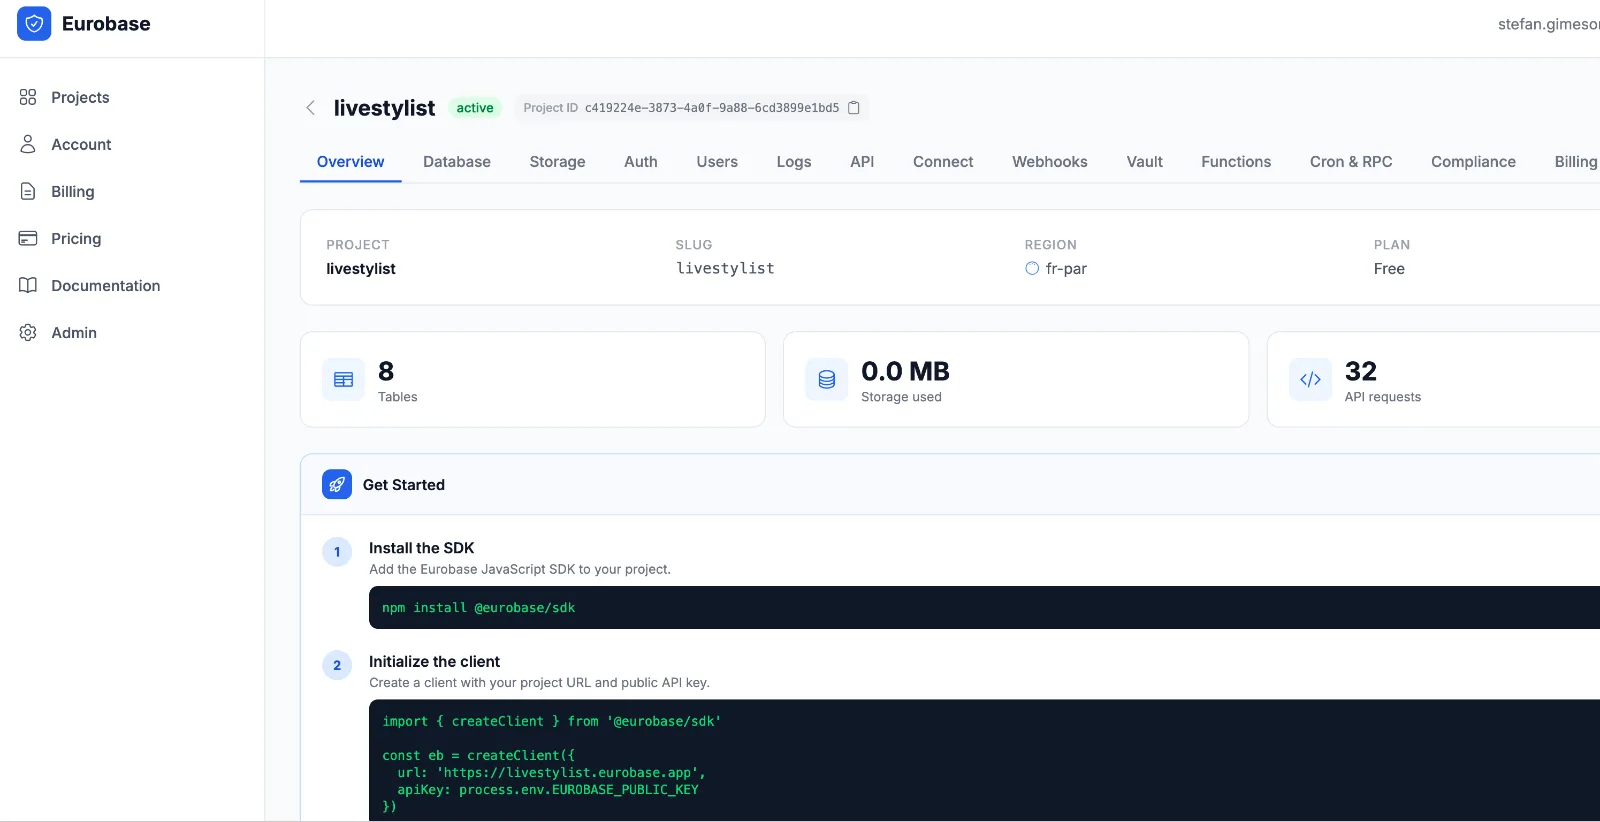The height and width of the screenshot is (822, 1600).
Task: Click the fr-par region text
Action: click(x=1066, y=269)
